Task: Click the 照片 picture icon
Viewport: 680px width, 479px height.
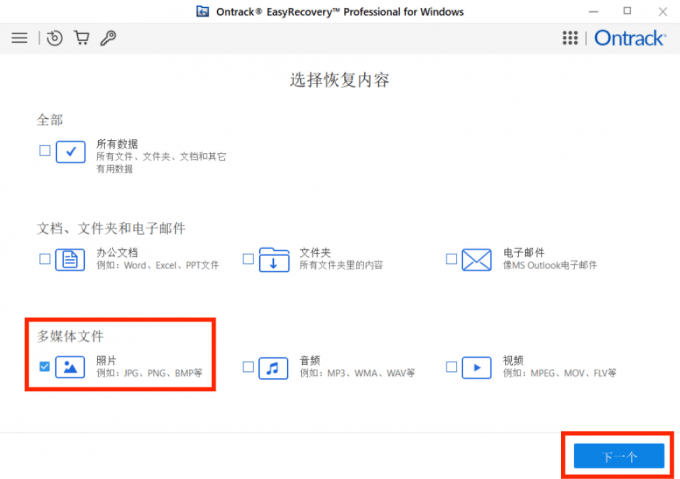Action: 71,367
